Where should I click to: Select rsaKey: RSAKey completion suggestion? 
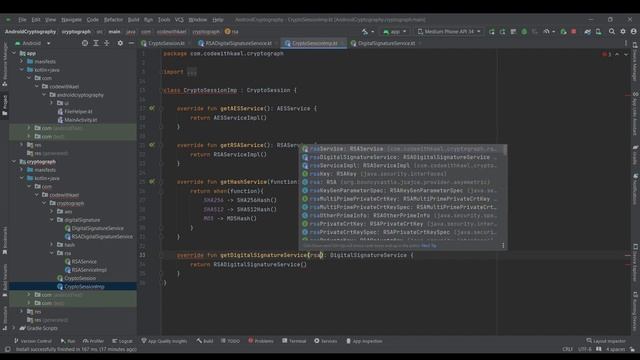tap(402, 174)
